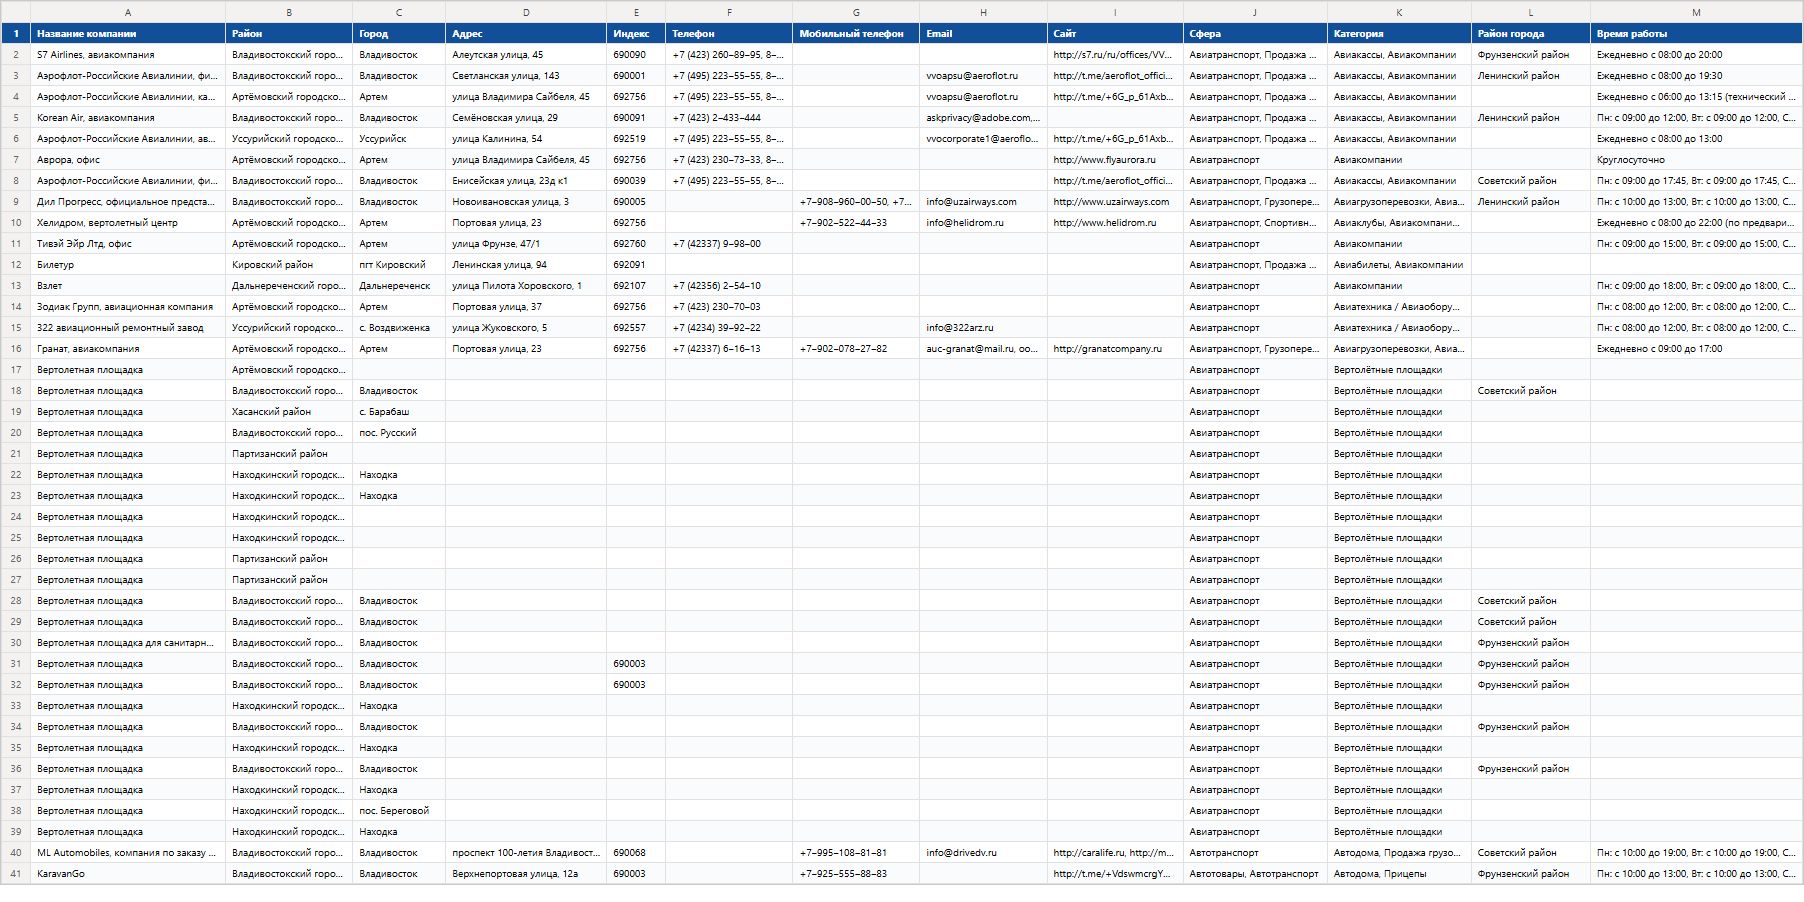The image size is (1804, 902).
Task: Select column E by its letter header
Action: 636,12
